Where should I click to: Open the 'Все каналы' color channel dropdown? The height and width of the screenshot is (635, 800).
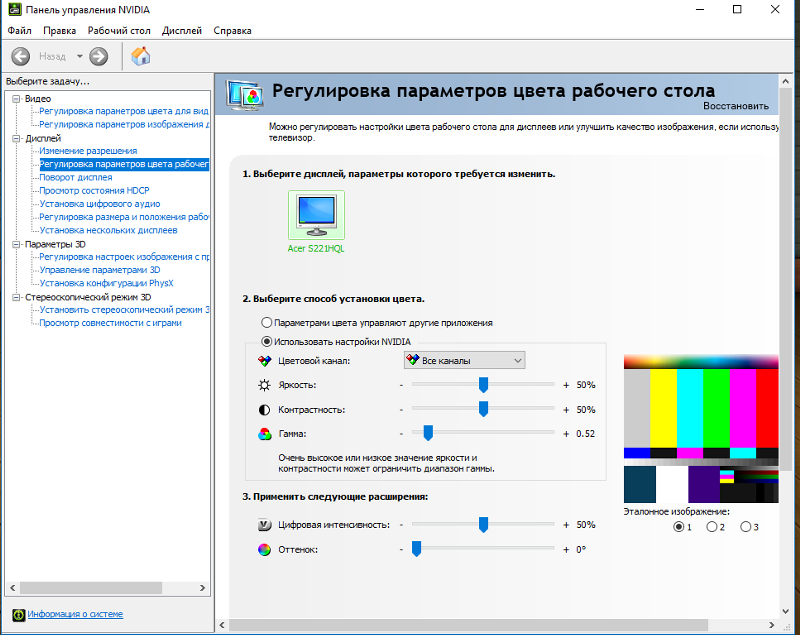[464, 361]
